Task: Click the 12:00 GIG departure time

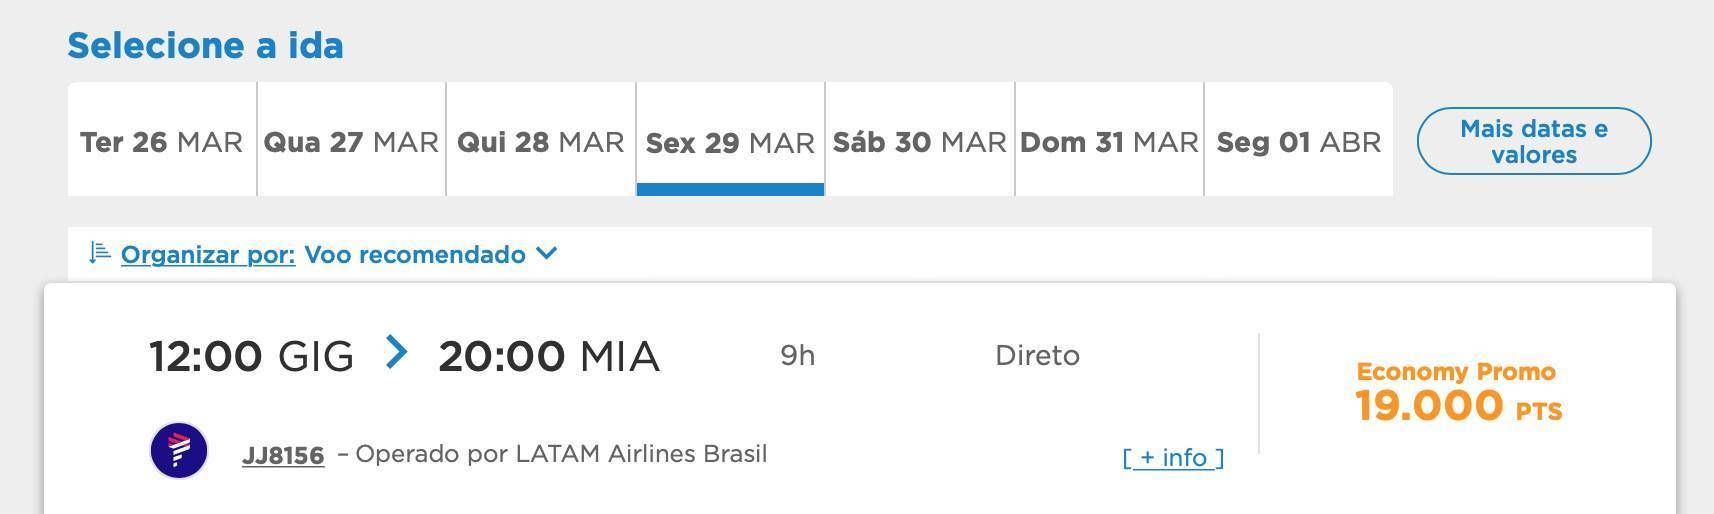Action: 251,356
